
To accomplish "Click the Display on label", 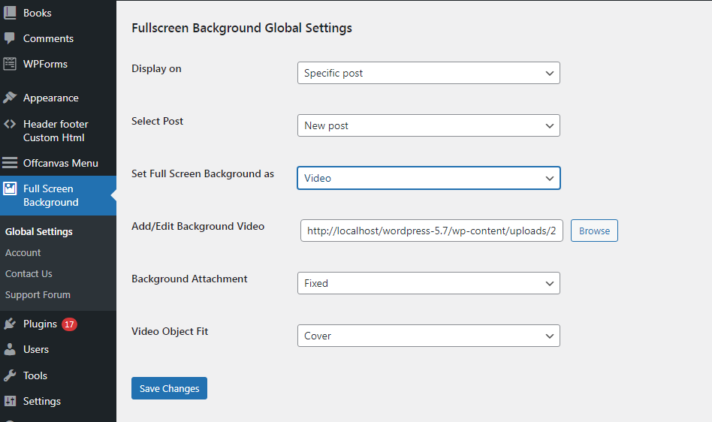I will point(156,69).
